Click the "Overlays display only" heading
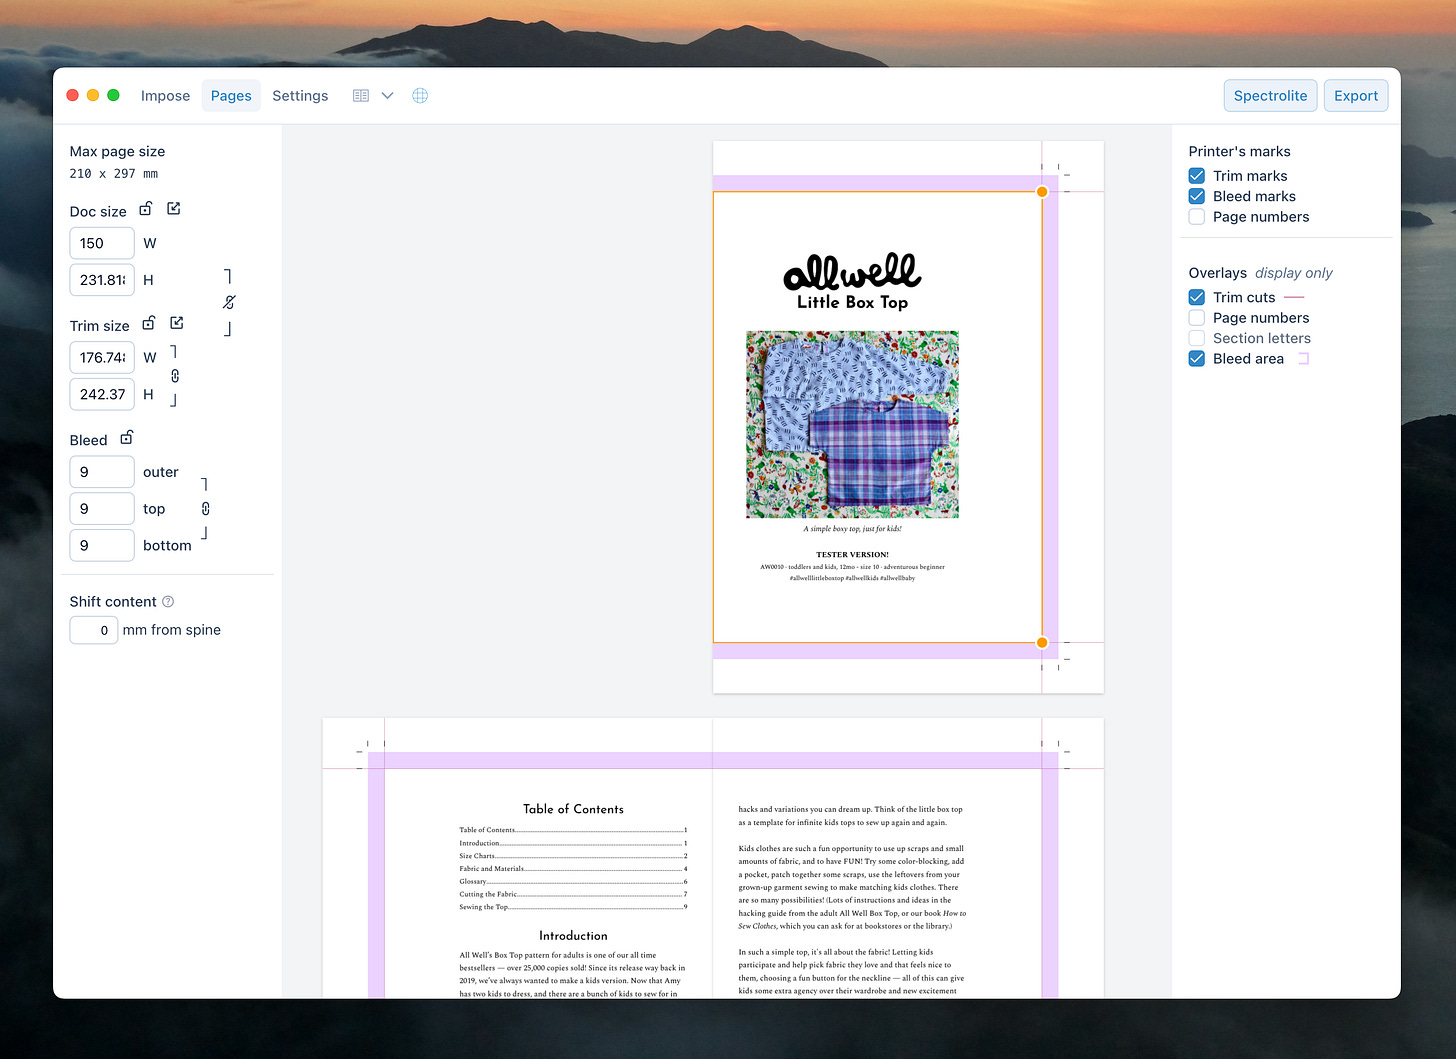 1260,273
